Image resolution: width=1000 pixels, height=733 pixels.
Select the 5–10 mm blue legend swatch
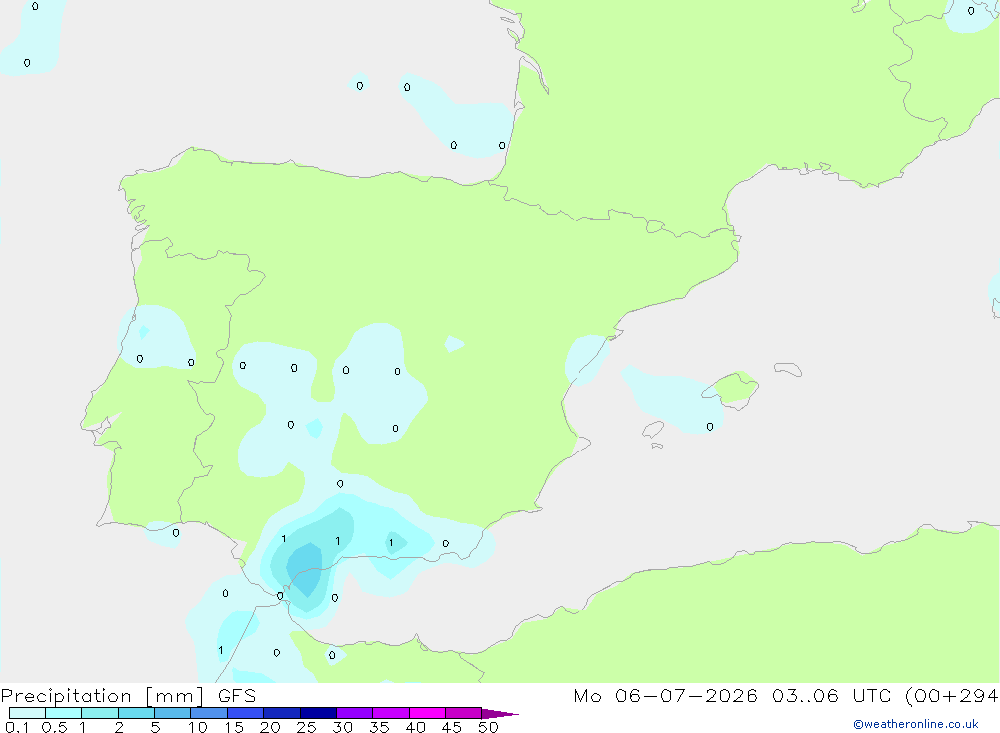tap(173, 713)
